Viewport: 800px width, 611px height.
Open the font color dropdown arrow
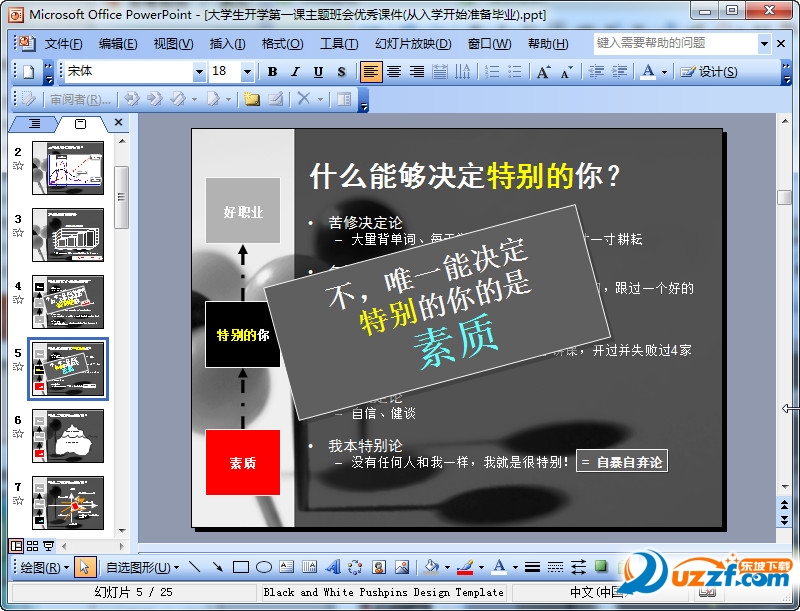pyautogui.click(x=664, y=72)
